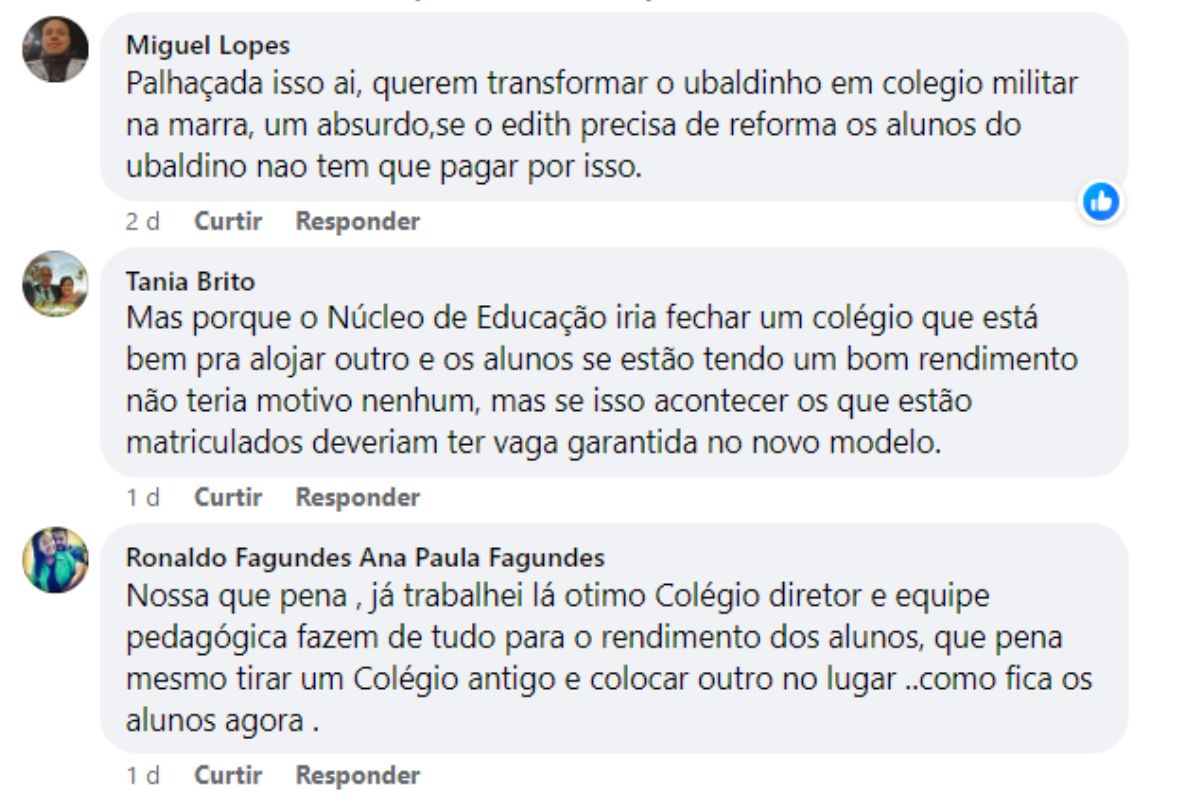Click Responder below Tania Brito's comment
Viewport: 1200px width, 800px height.
(x=357, y=497)
